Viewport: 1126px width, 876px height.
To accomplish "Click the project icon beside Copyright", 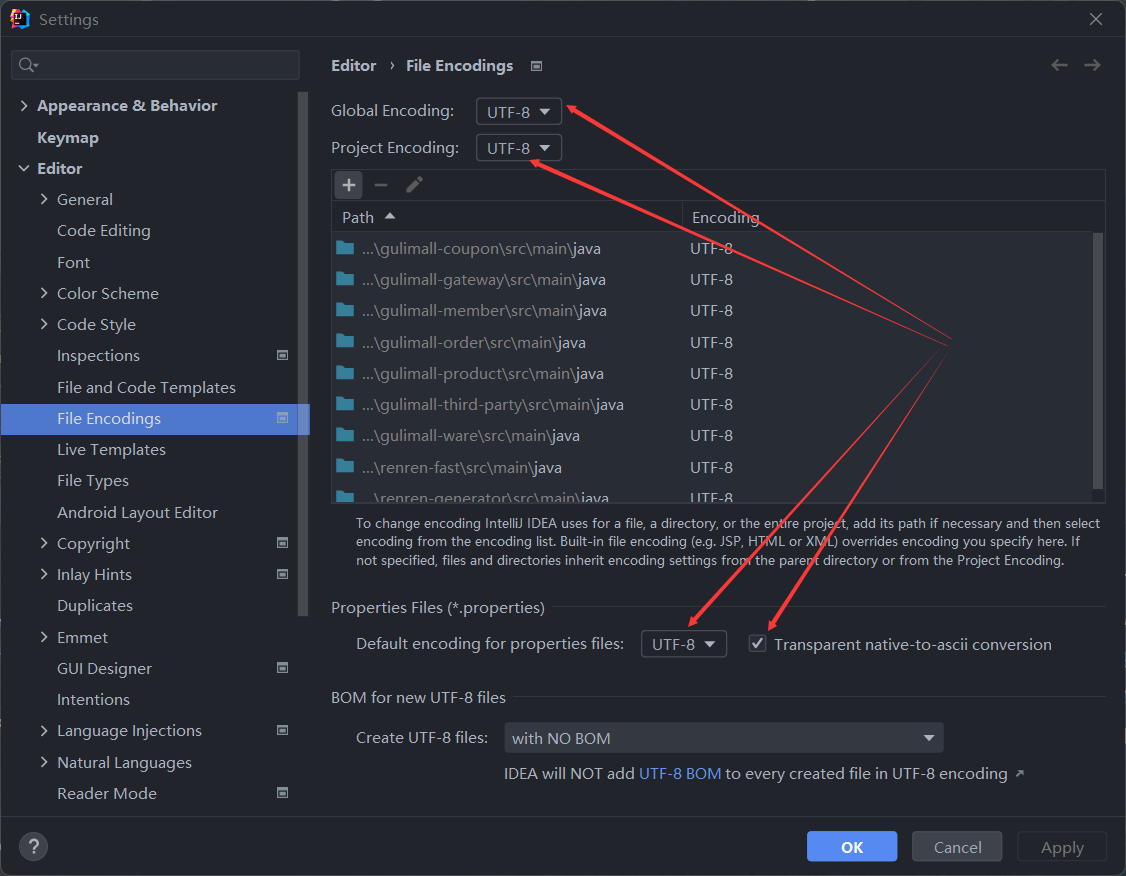I will [x=282, y=543].
